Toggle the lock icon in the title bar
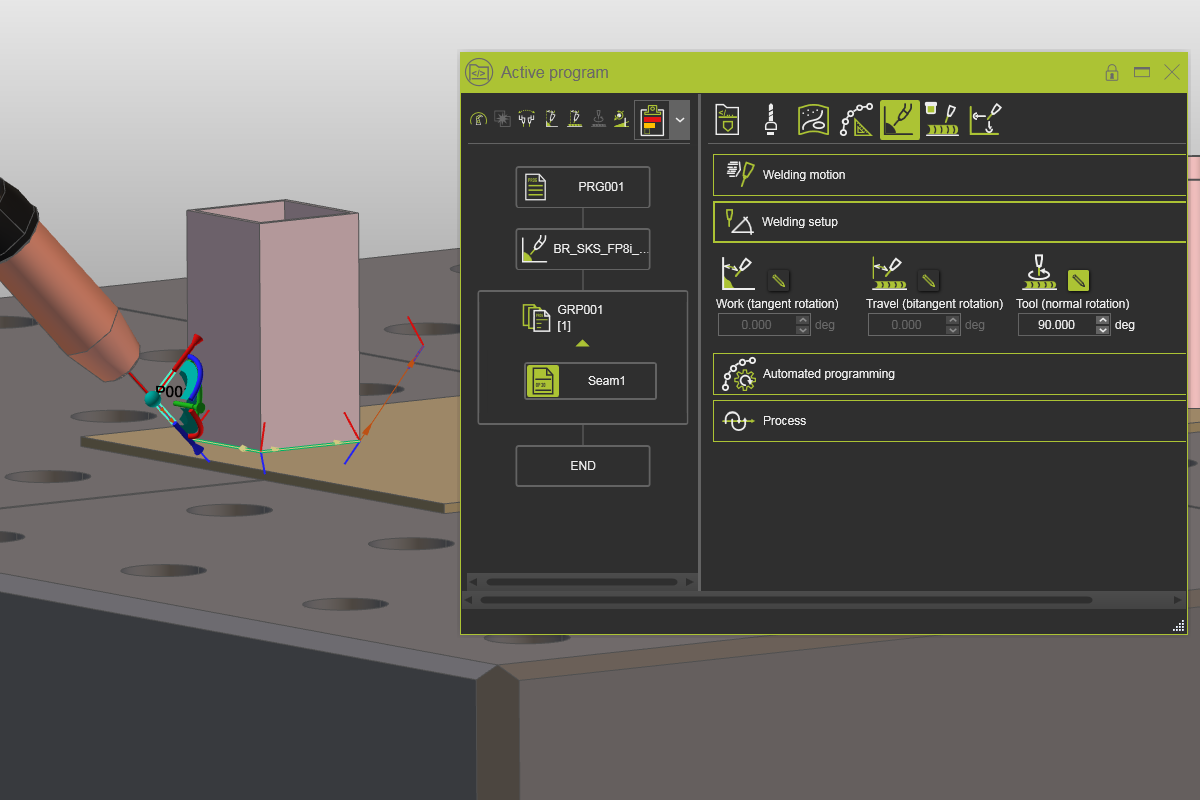Image resolution: width=1200 pixels, height=800 pixels. [x=1111, y=72]
